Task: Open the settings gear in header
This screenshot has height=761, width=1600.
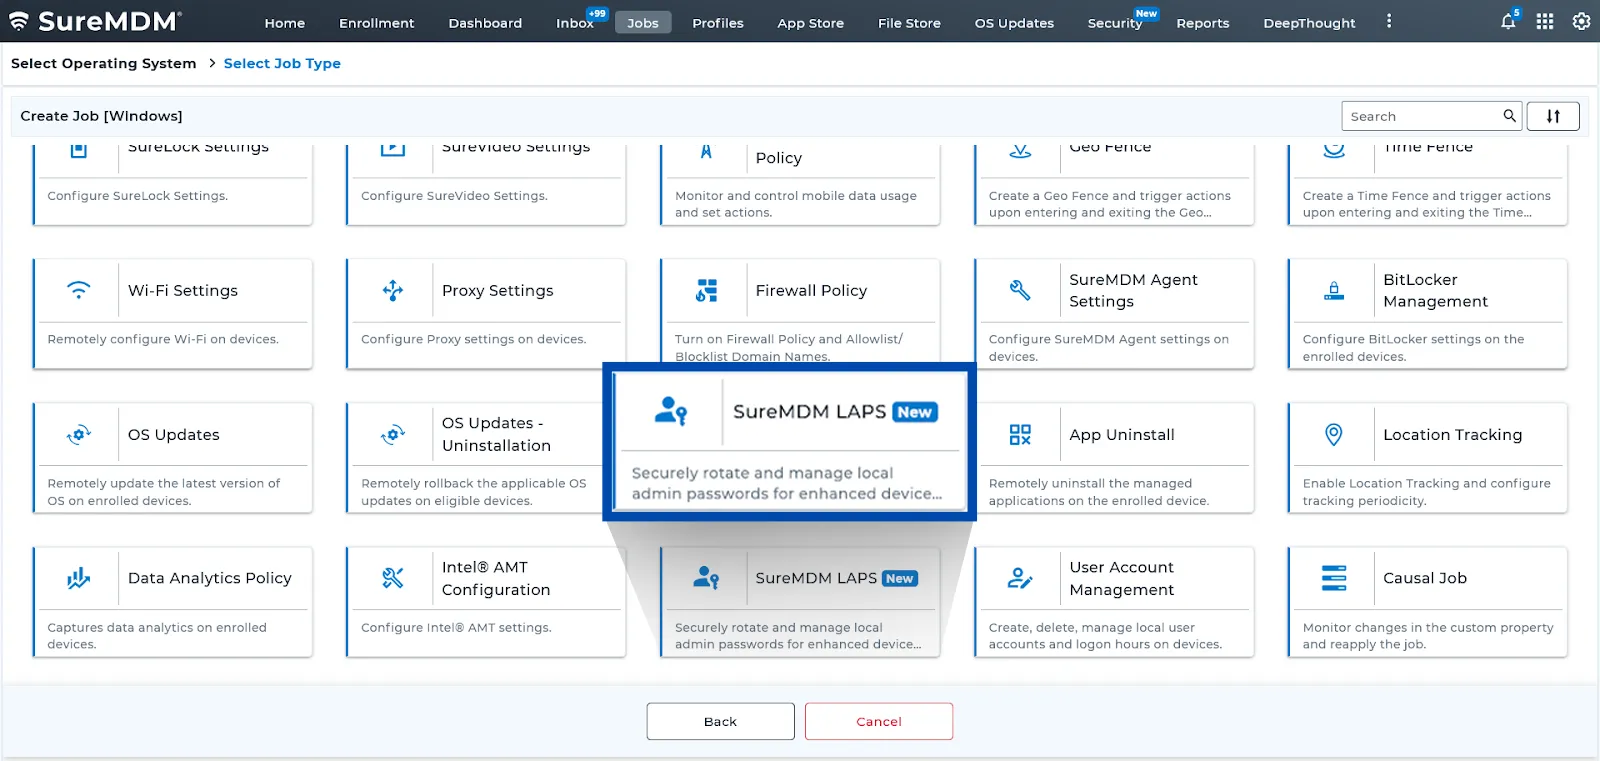Action: [x=1581, y=21]
